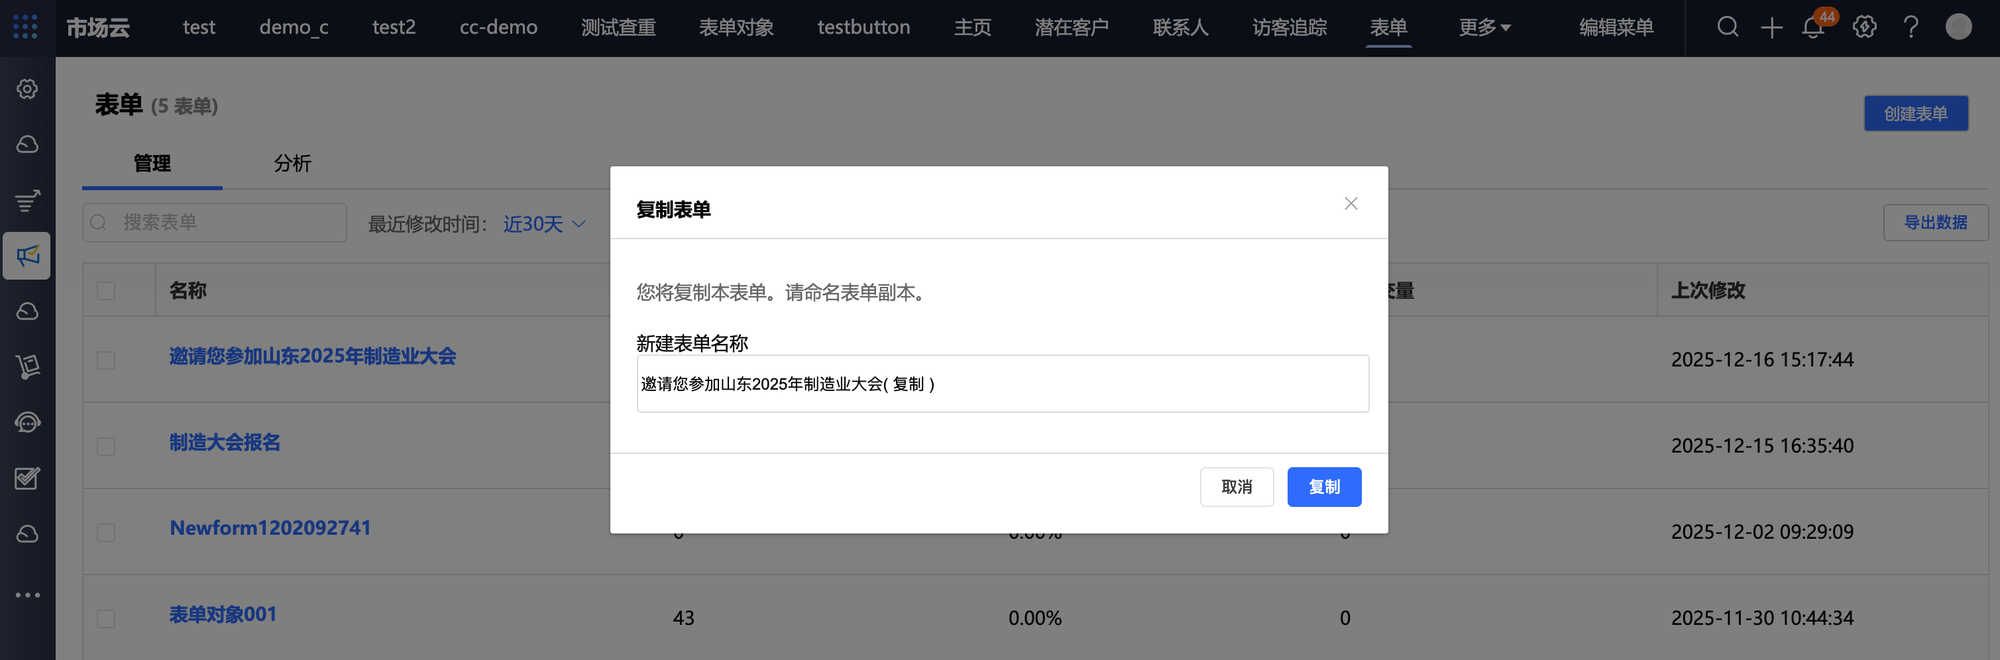Click the plus icon in top bar
2000x660 pixels.
coord(1771,28)
